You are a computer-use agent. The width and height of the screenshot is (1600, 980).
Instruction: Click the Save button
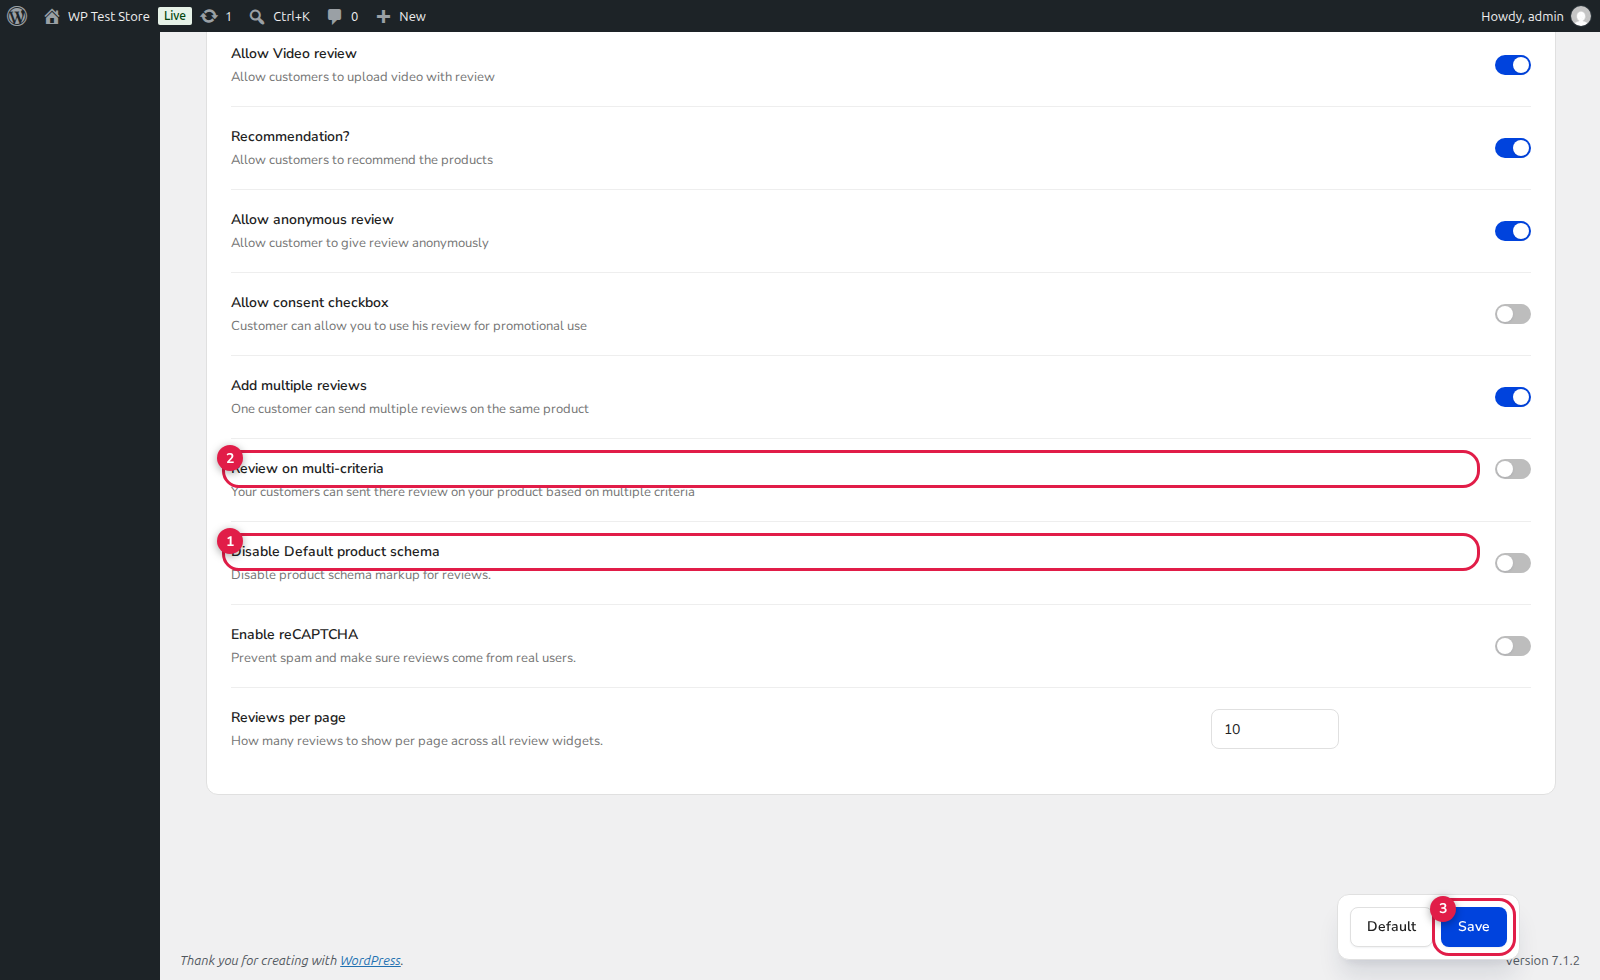pos(1474,927)
